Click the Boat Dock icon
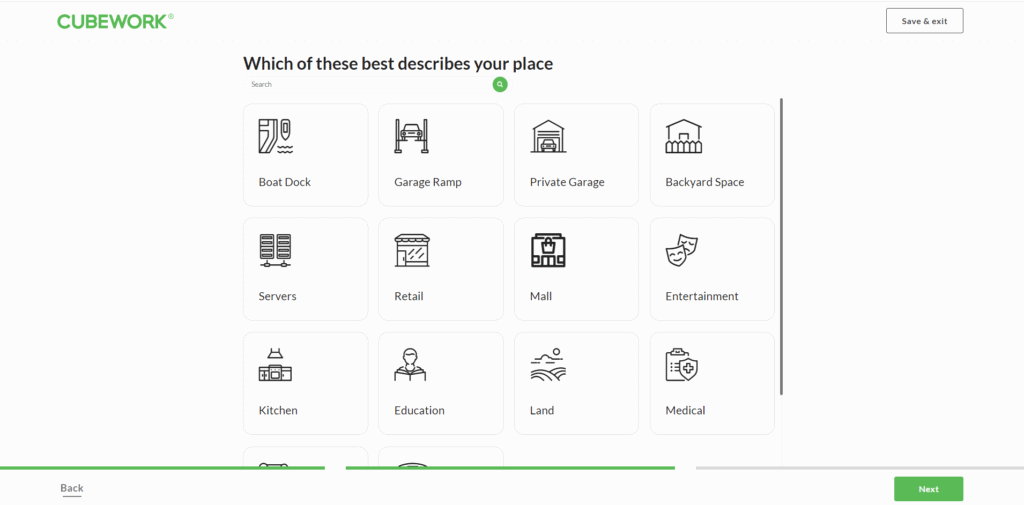The image size is (1024, 505). click(x=276, y=136)
